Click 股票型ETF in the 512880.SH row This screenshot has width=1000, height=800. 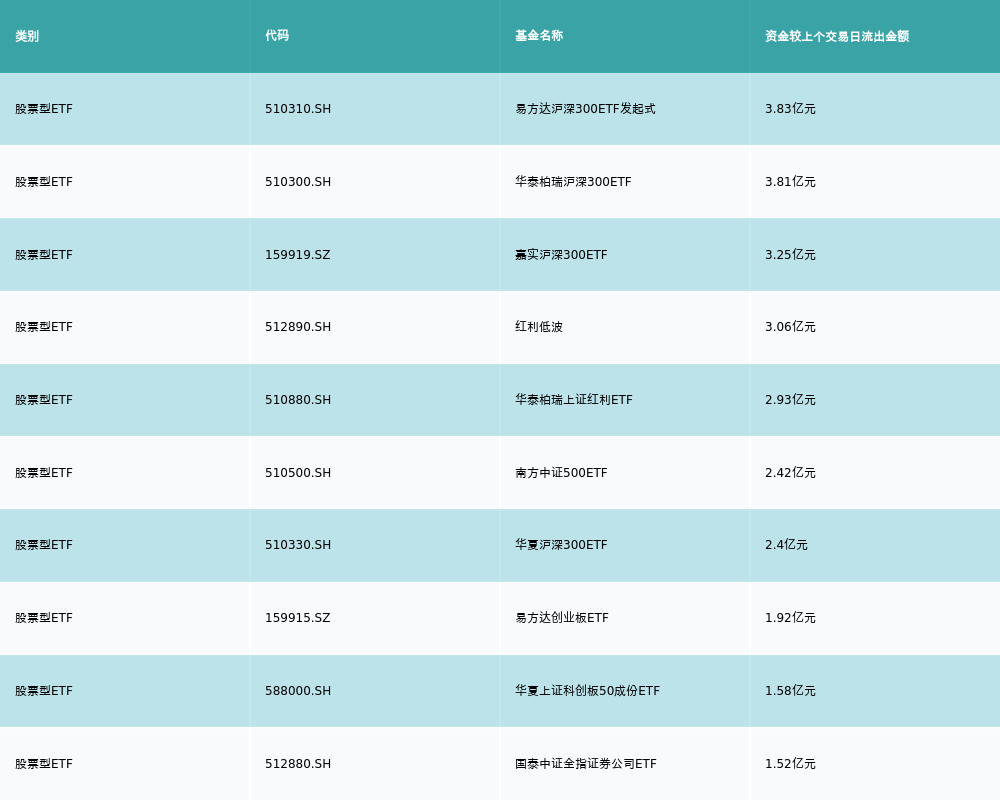click(44, 764)
